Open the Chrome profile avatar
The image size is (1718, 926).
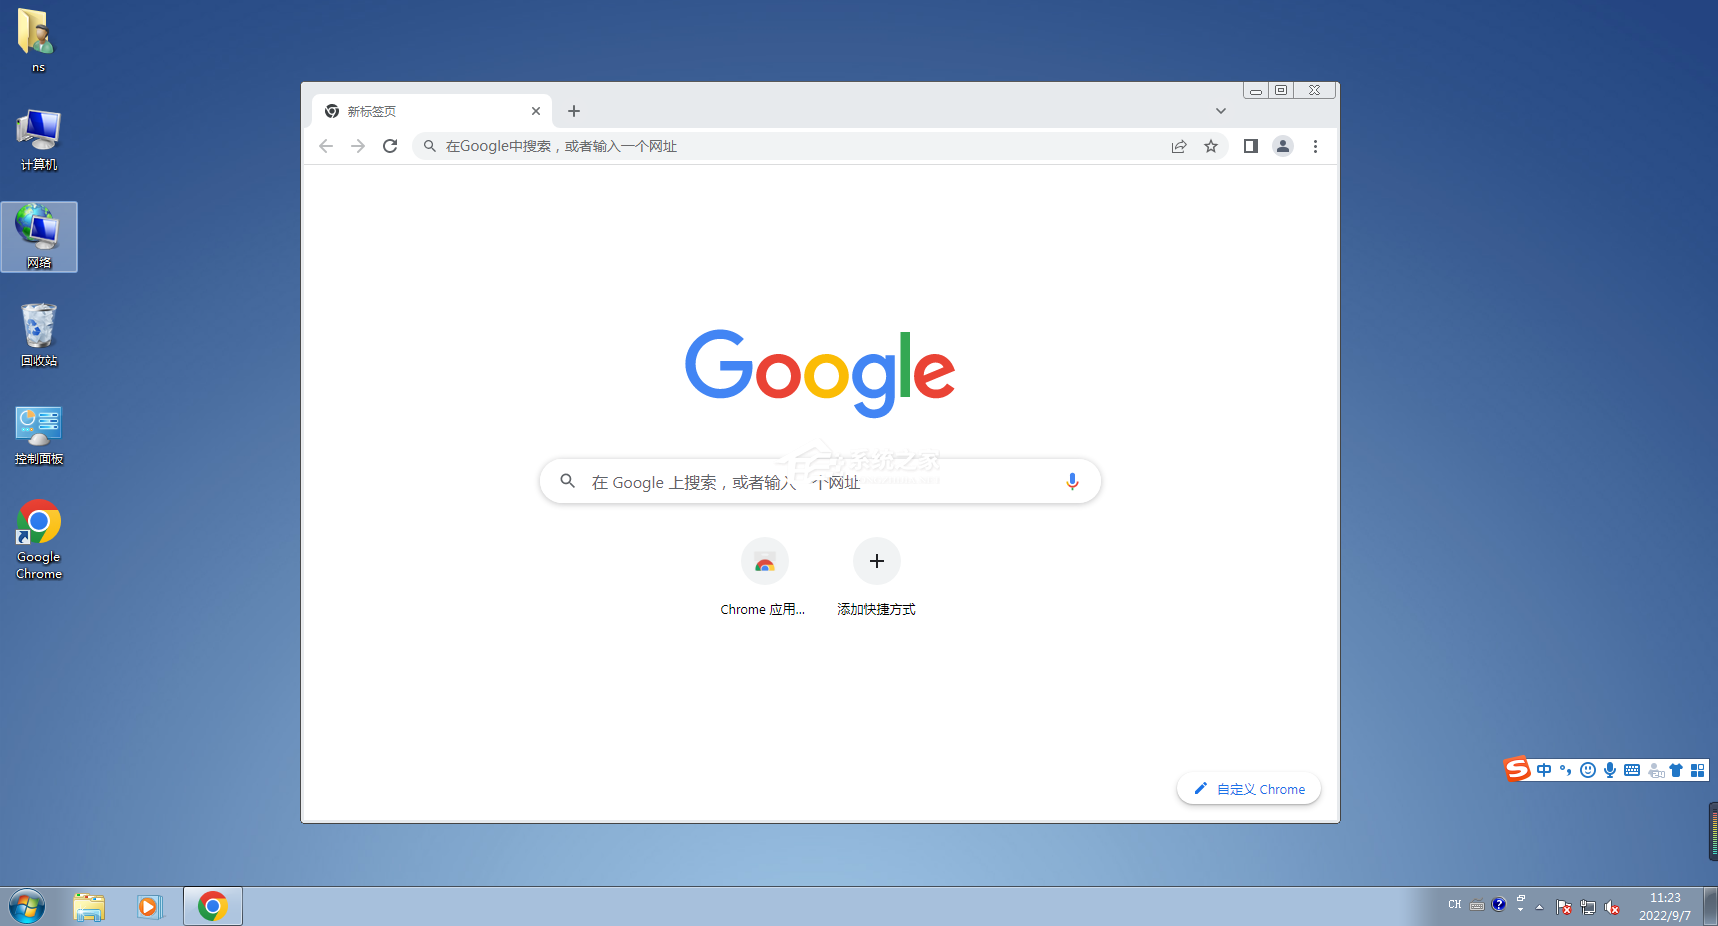[1283, 146]
